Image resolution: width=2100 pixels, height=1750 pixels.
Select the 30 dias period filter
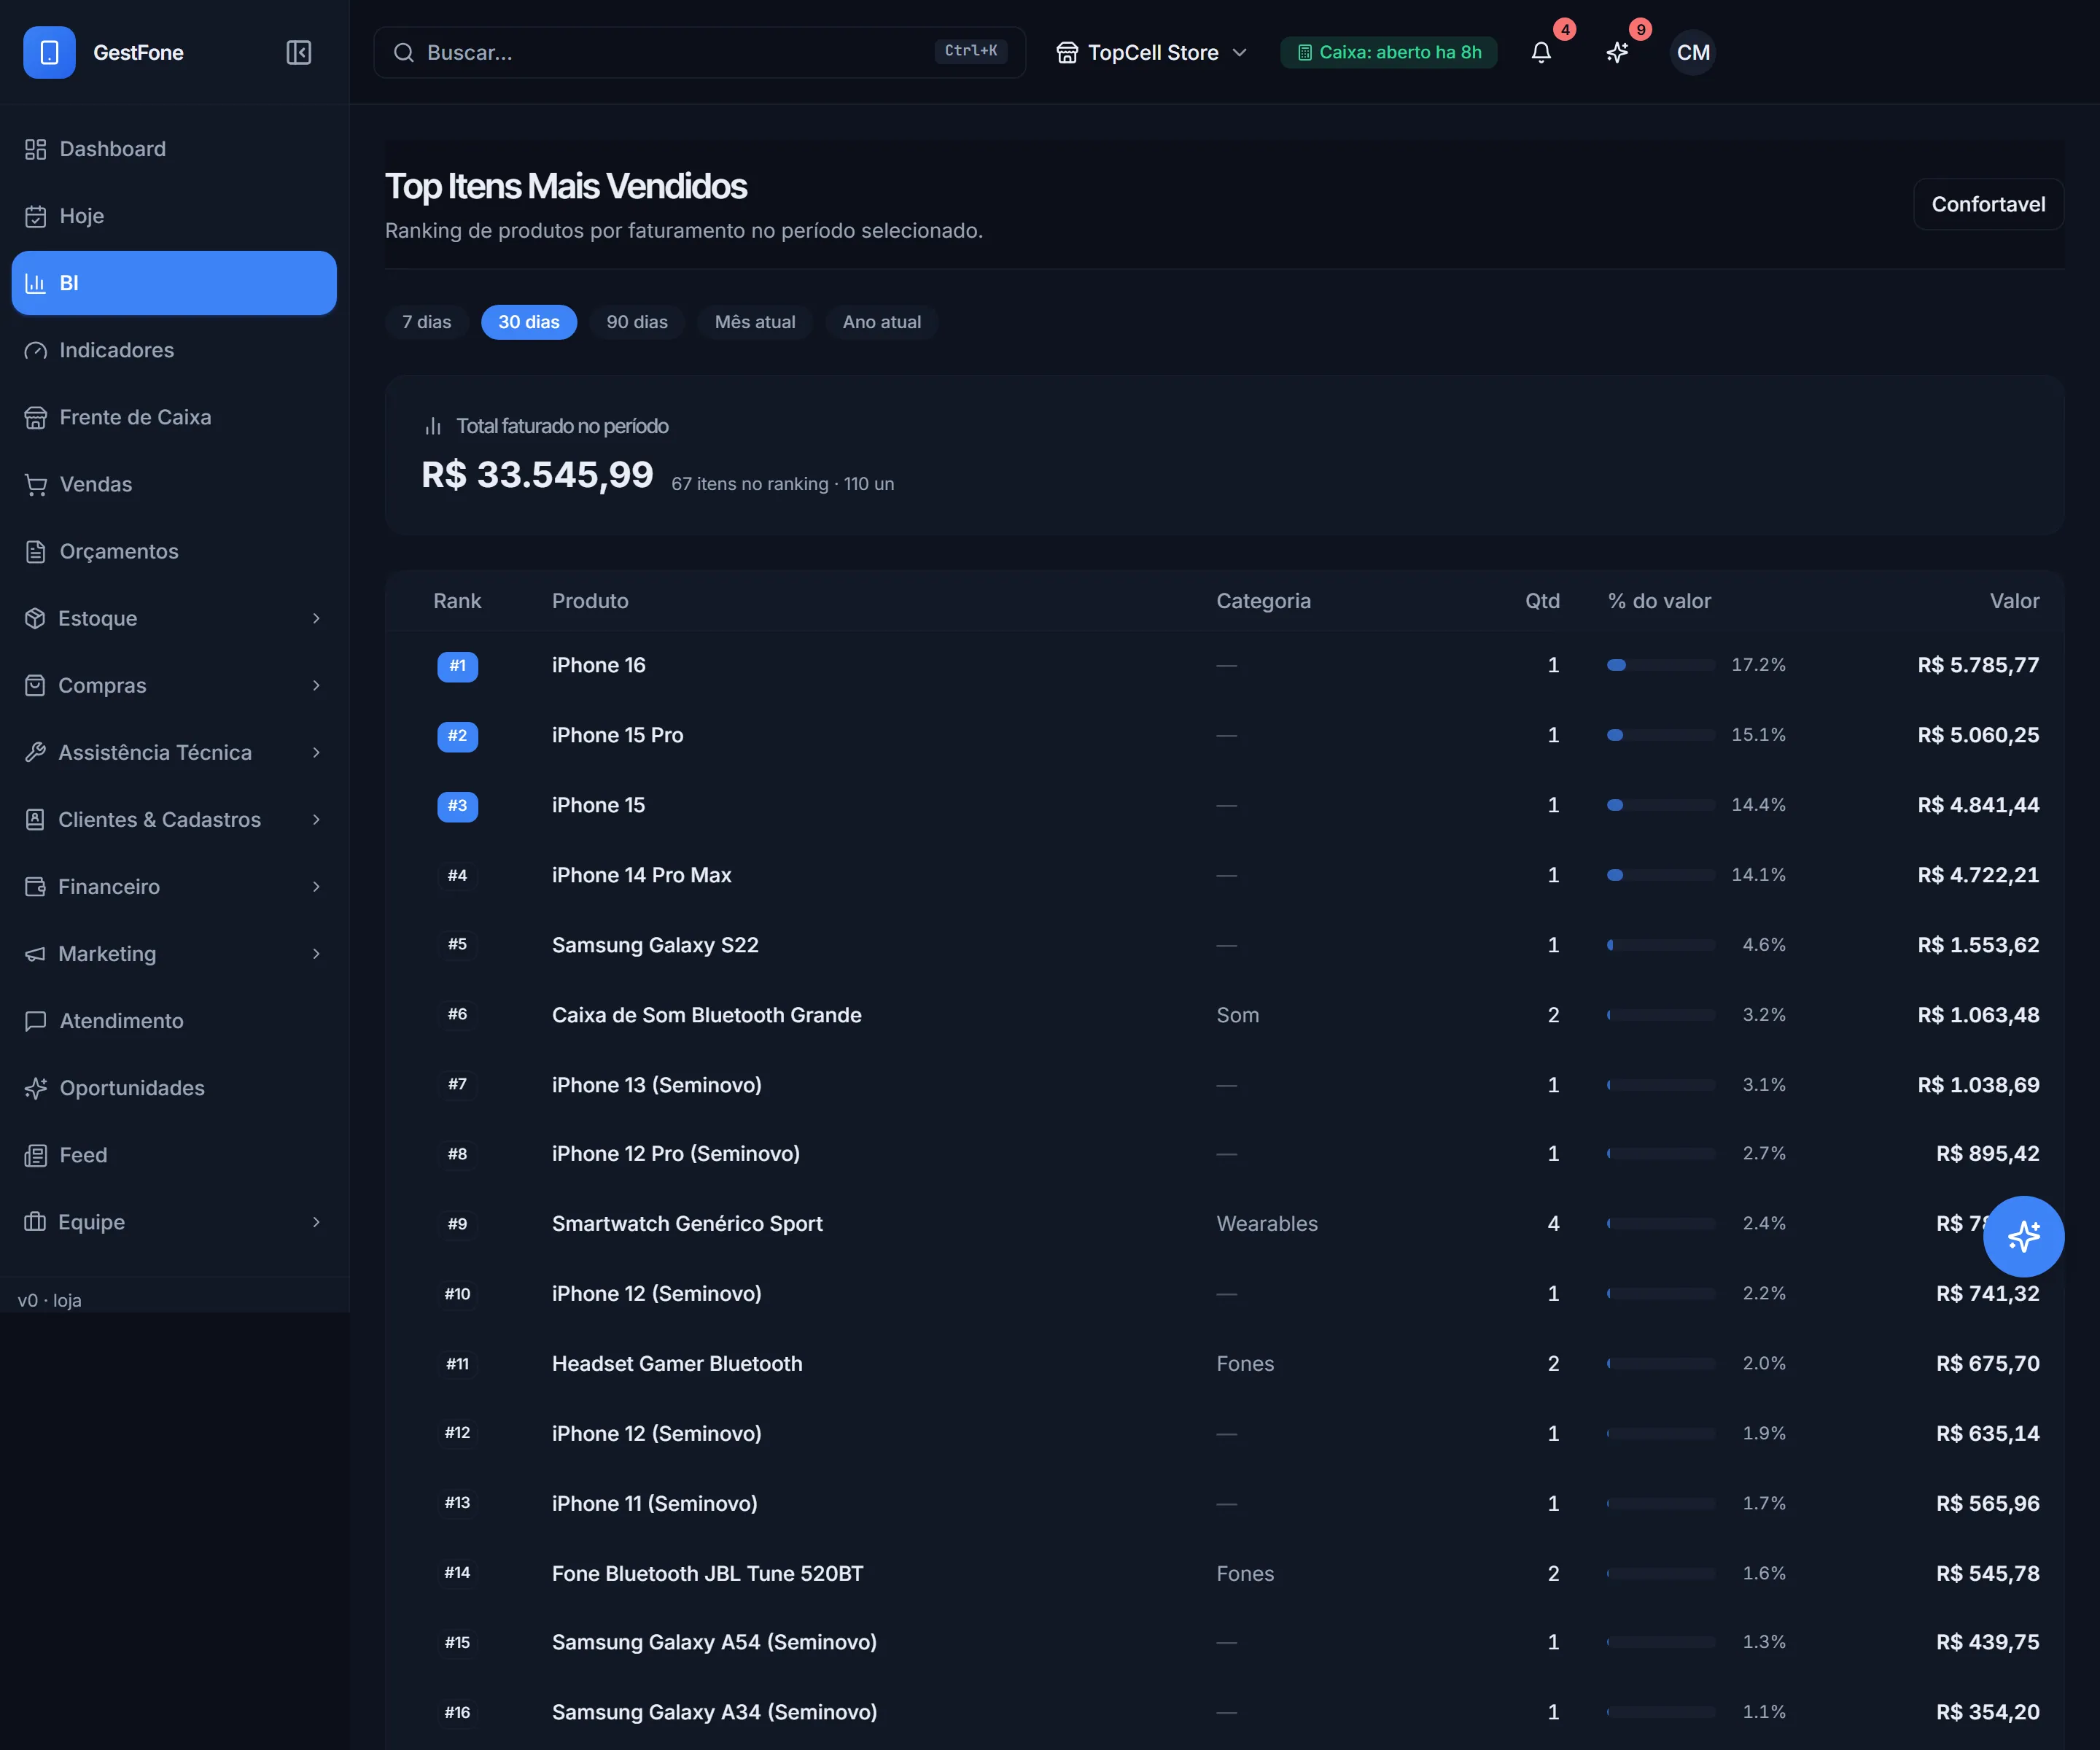coord(529,322)
